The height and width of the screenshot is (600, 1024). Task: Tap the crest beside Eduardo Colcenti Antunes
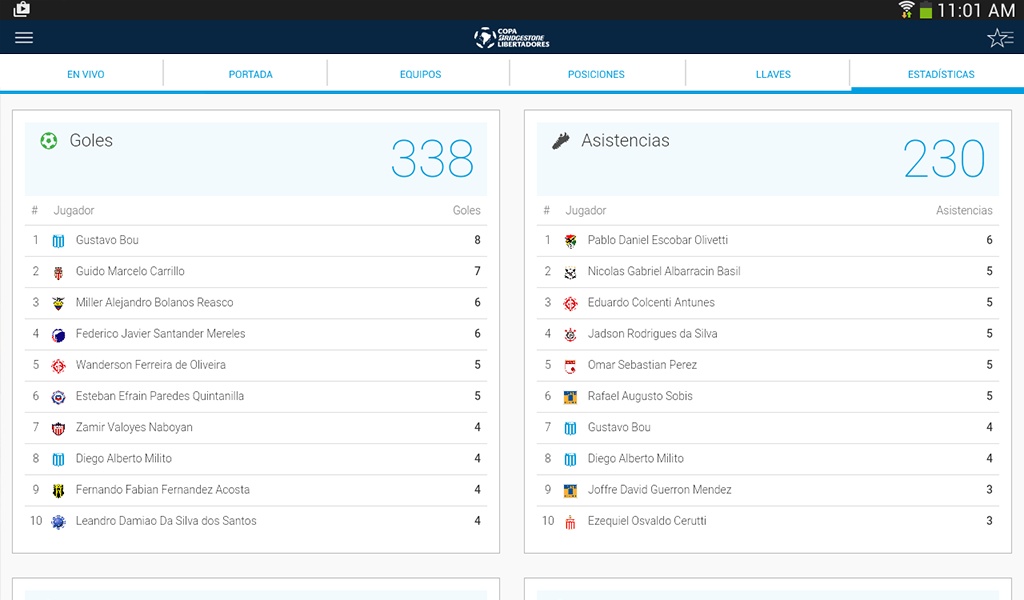coord(570,303)
